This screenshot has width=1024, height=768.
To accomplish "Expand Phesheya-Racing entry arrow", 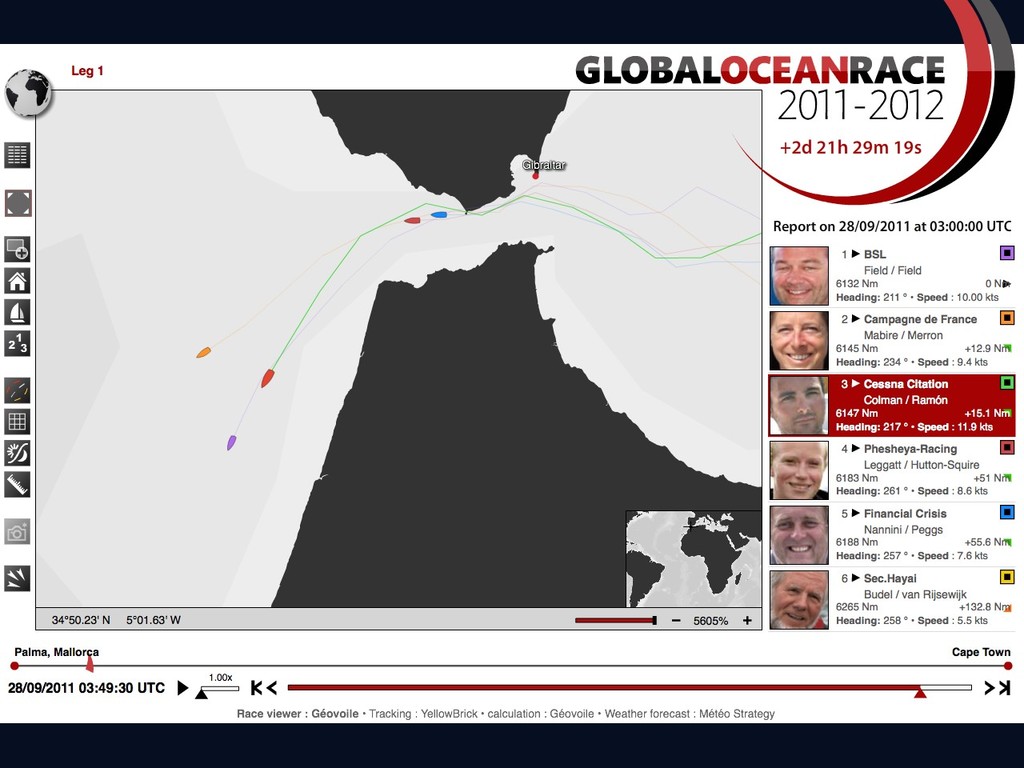I will coord(856,448).
